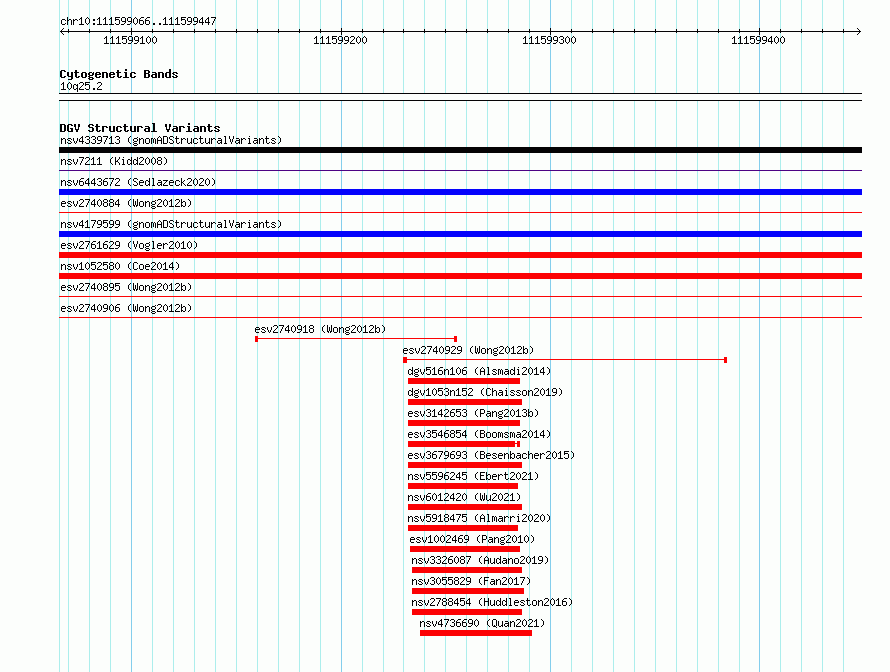Select the red esv1002469 variant bar
The height and width of the screenshot is (672, 890).
point(465,549)
